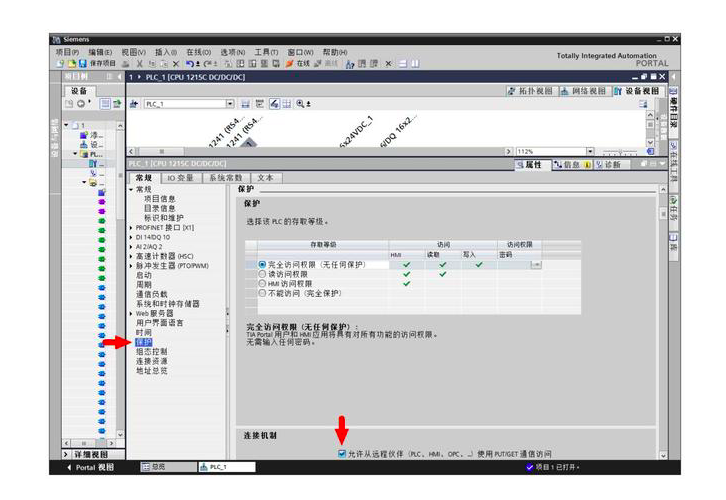Open the 帮助(H) menu
Screen dimensions: 726x500
click(335, 52)
